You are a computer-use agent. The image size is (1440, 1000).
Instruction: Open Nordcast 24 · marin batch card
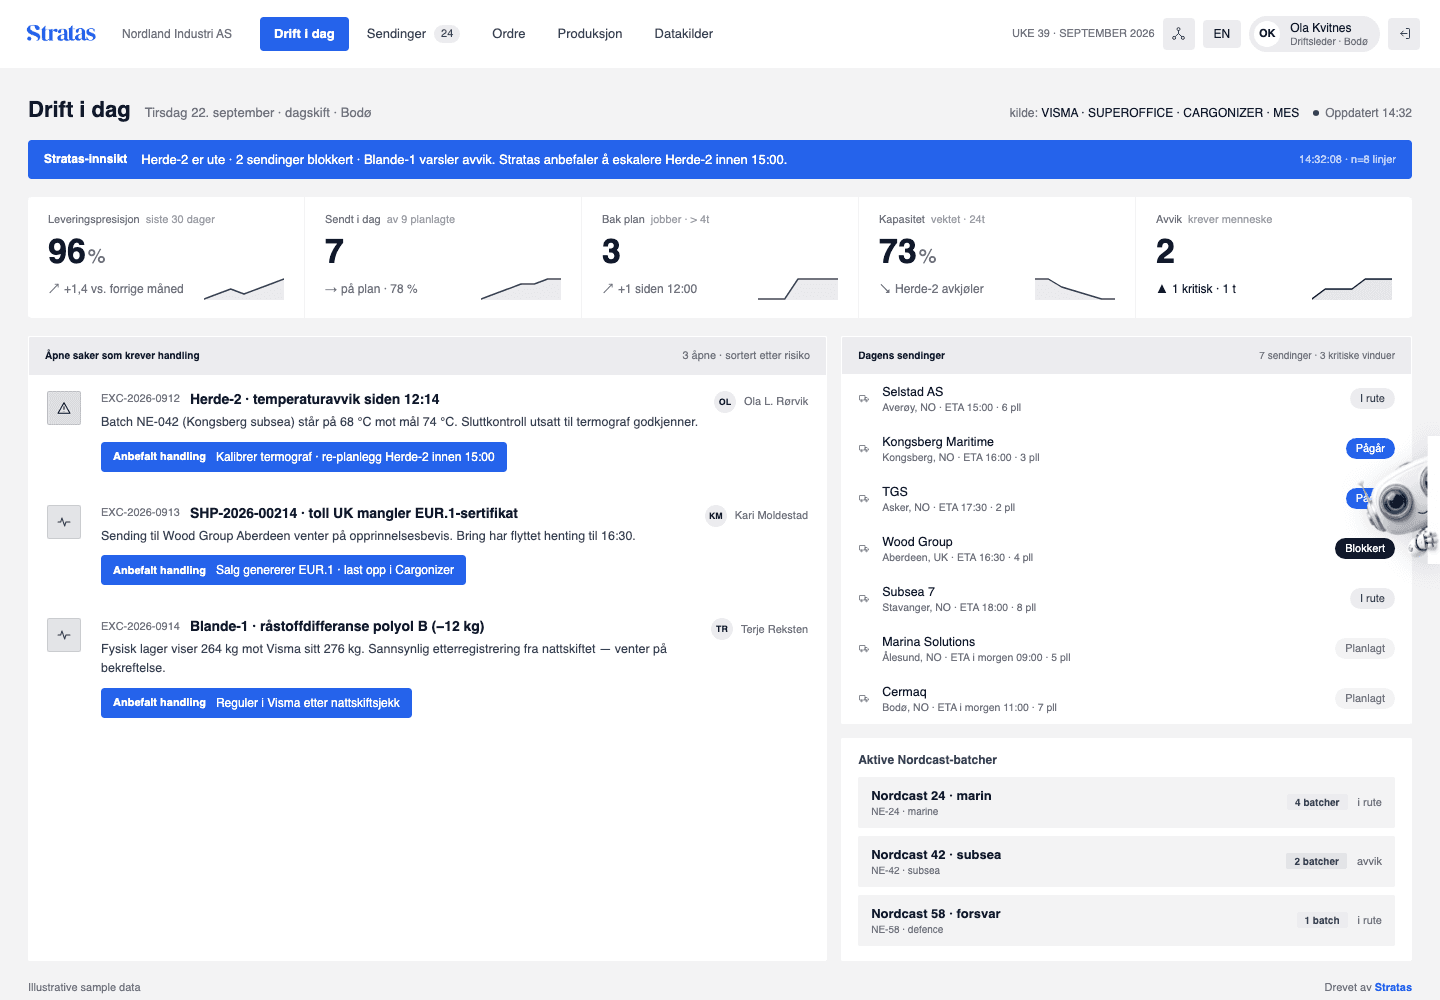click(x=1126, y=803)
